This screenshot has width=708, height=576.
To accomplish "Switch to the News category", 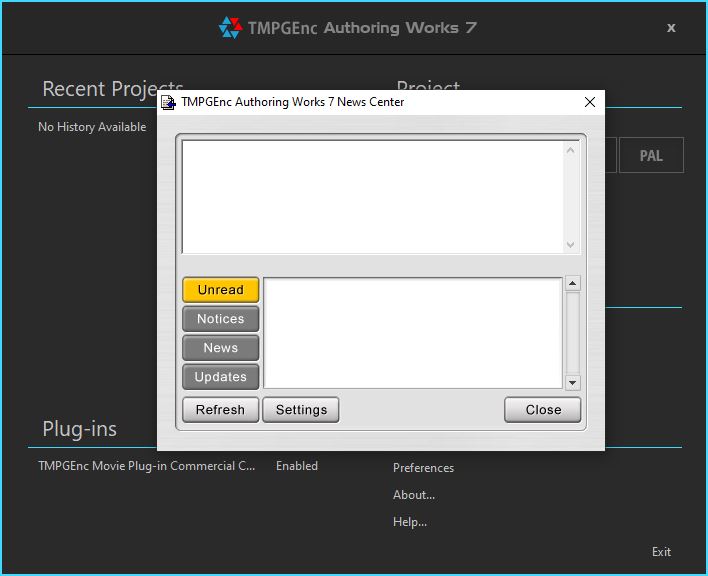I will tap(221, 348).
